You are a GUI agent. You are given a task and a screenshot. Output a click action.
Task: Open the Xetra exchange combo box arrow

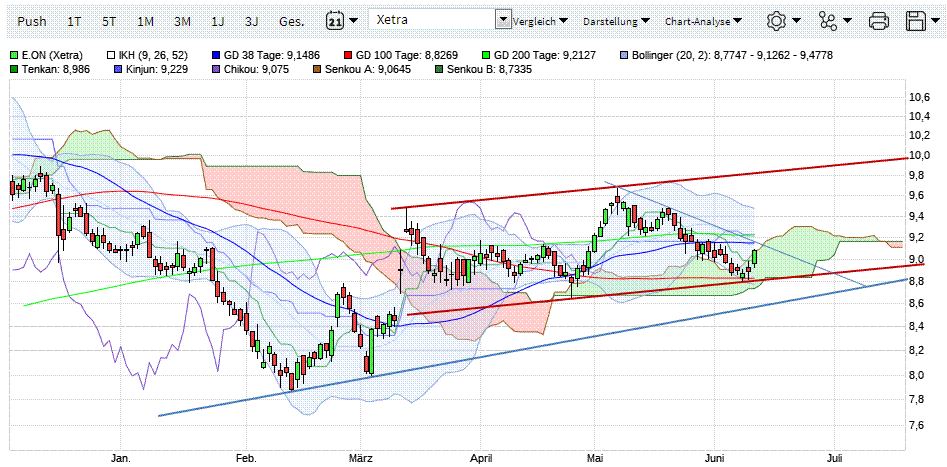pyautogui.click(x=503, y=20)
